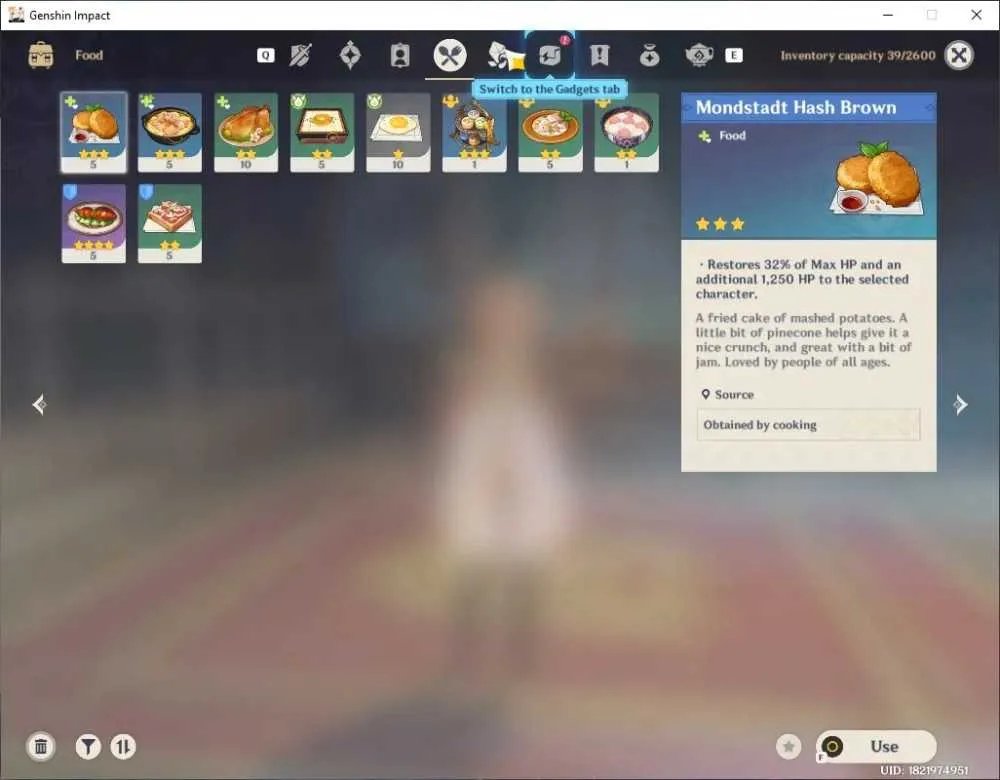Click the Q previous-tab key hint
Viewport: 1000px width, 780px height.
(265, 55)
